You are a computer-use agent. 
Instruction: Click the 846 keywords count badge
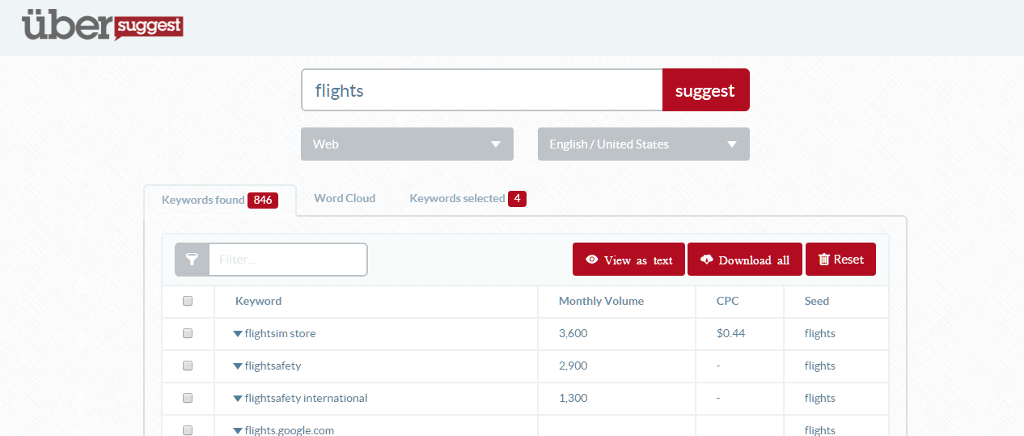[x=263, y=200]
